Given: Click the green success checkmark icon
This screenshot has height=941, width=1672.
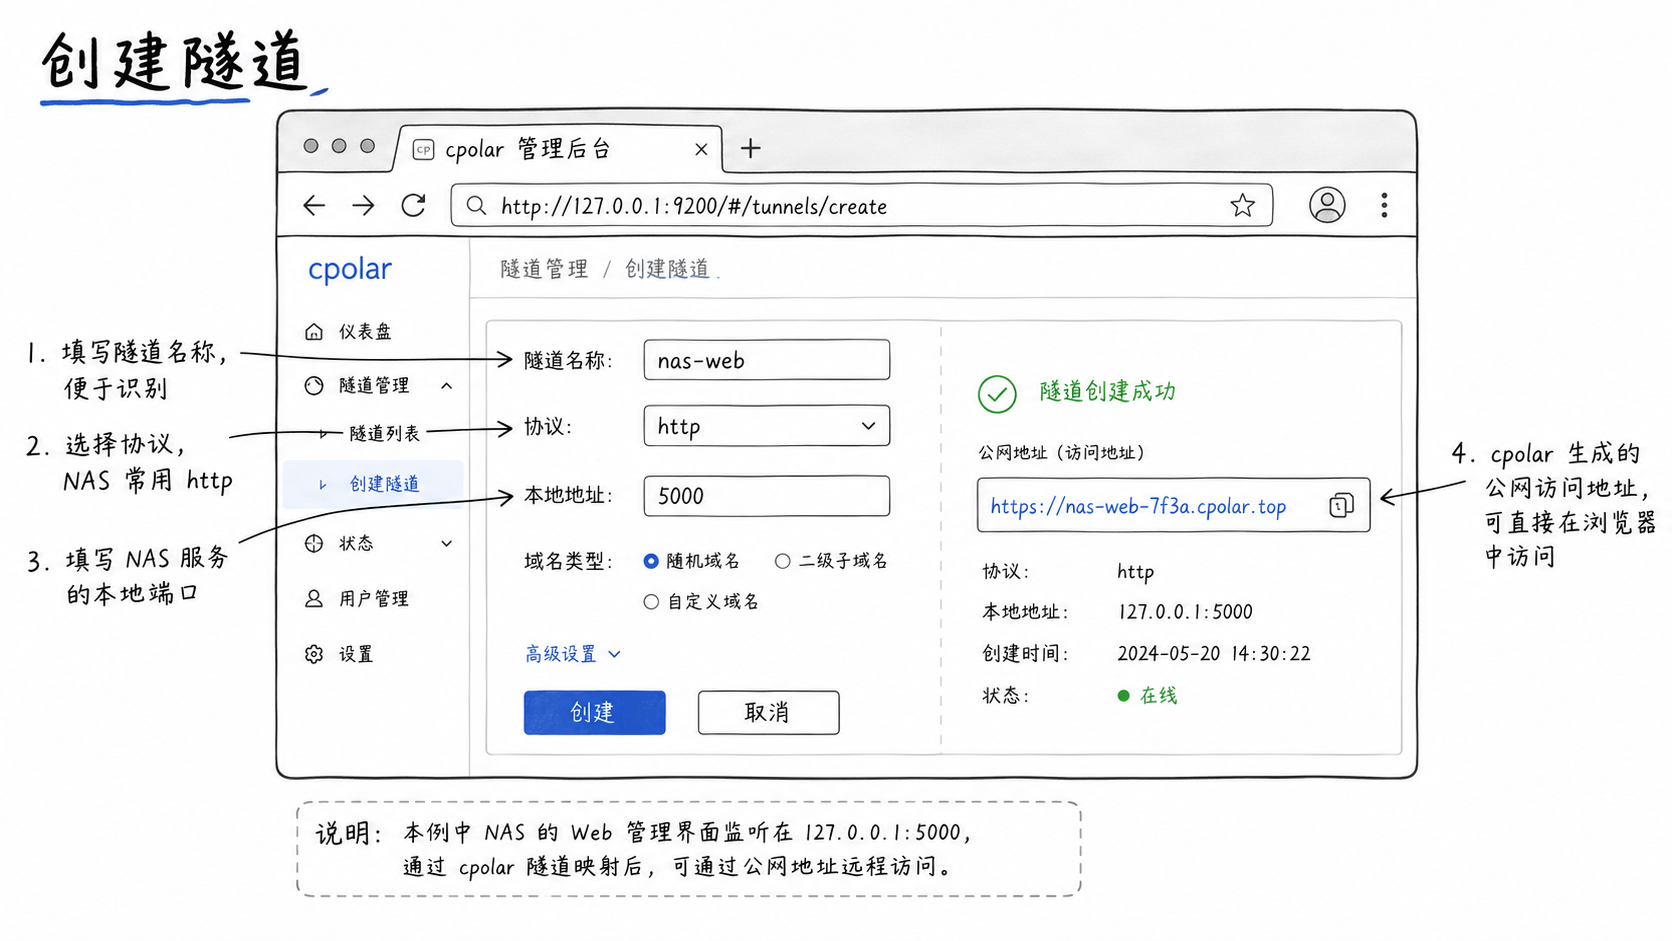Looking at the screenshot, I should 997,394.
